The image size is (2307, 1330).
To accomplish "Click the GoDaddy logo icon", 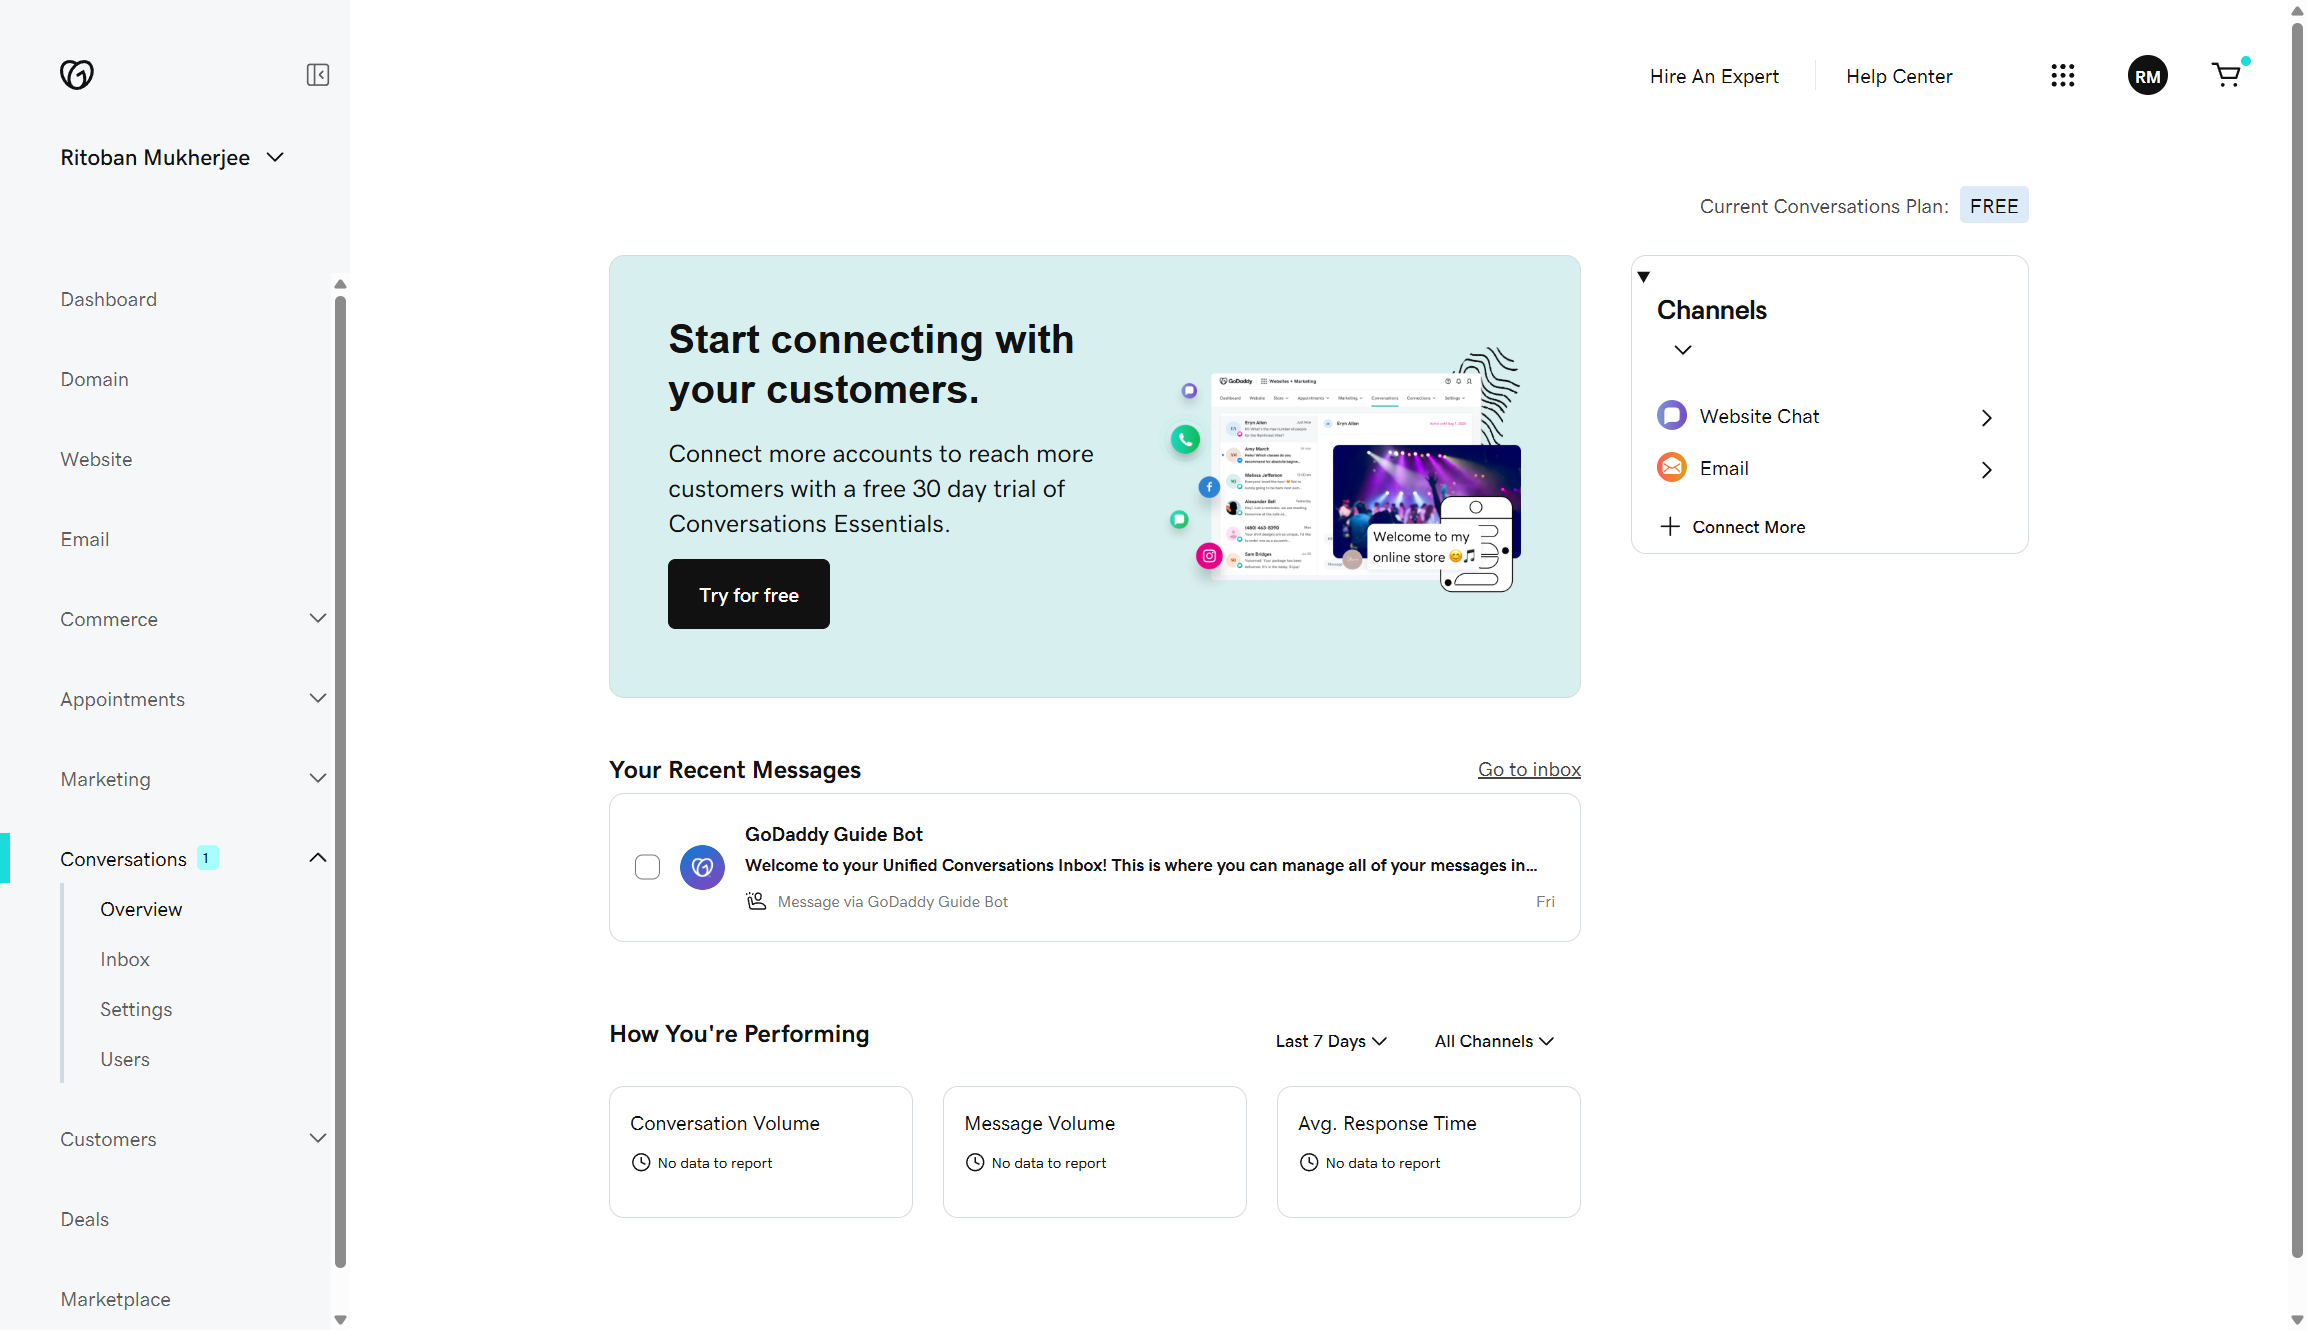I will 77,74.
